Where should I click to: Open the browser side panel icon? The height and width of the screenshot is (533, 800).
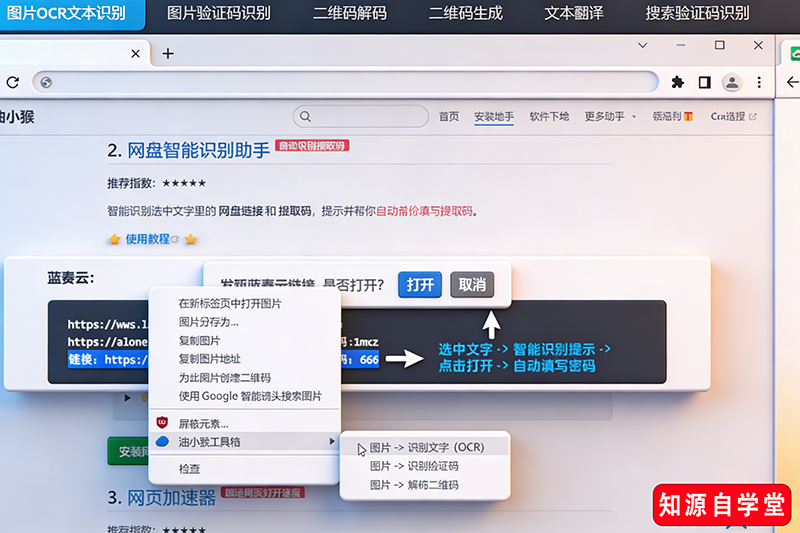(x=705, y=82)
